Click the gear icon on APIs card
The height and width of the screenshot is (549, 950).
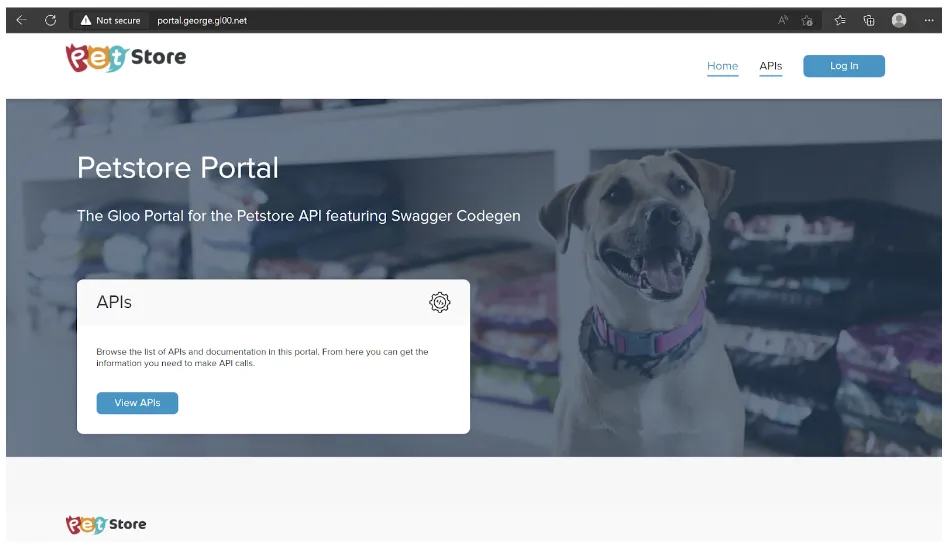click(440, 302)
